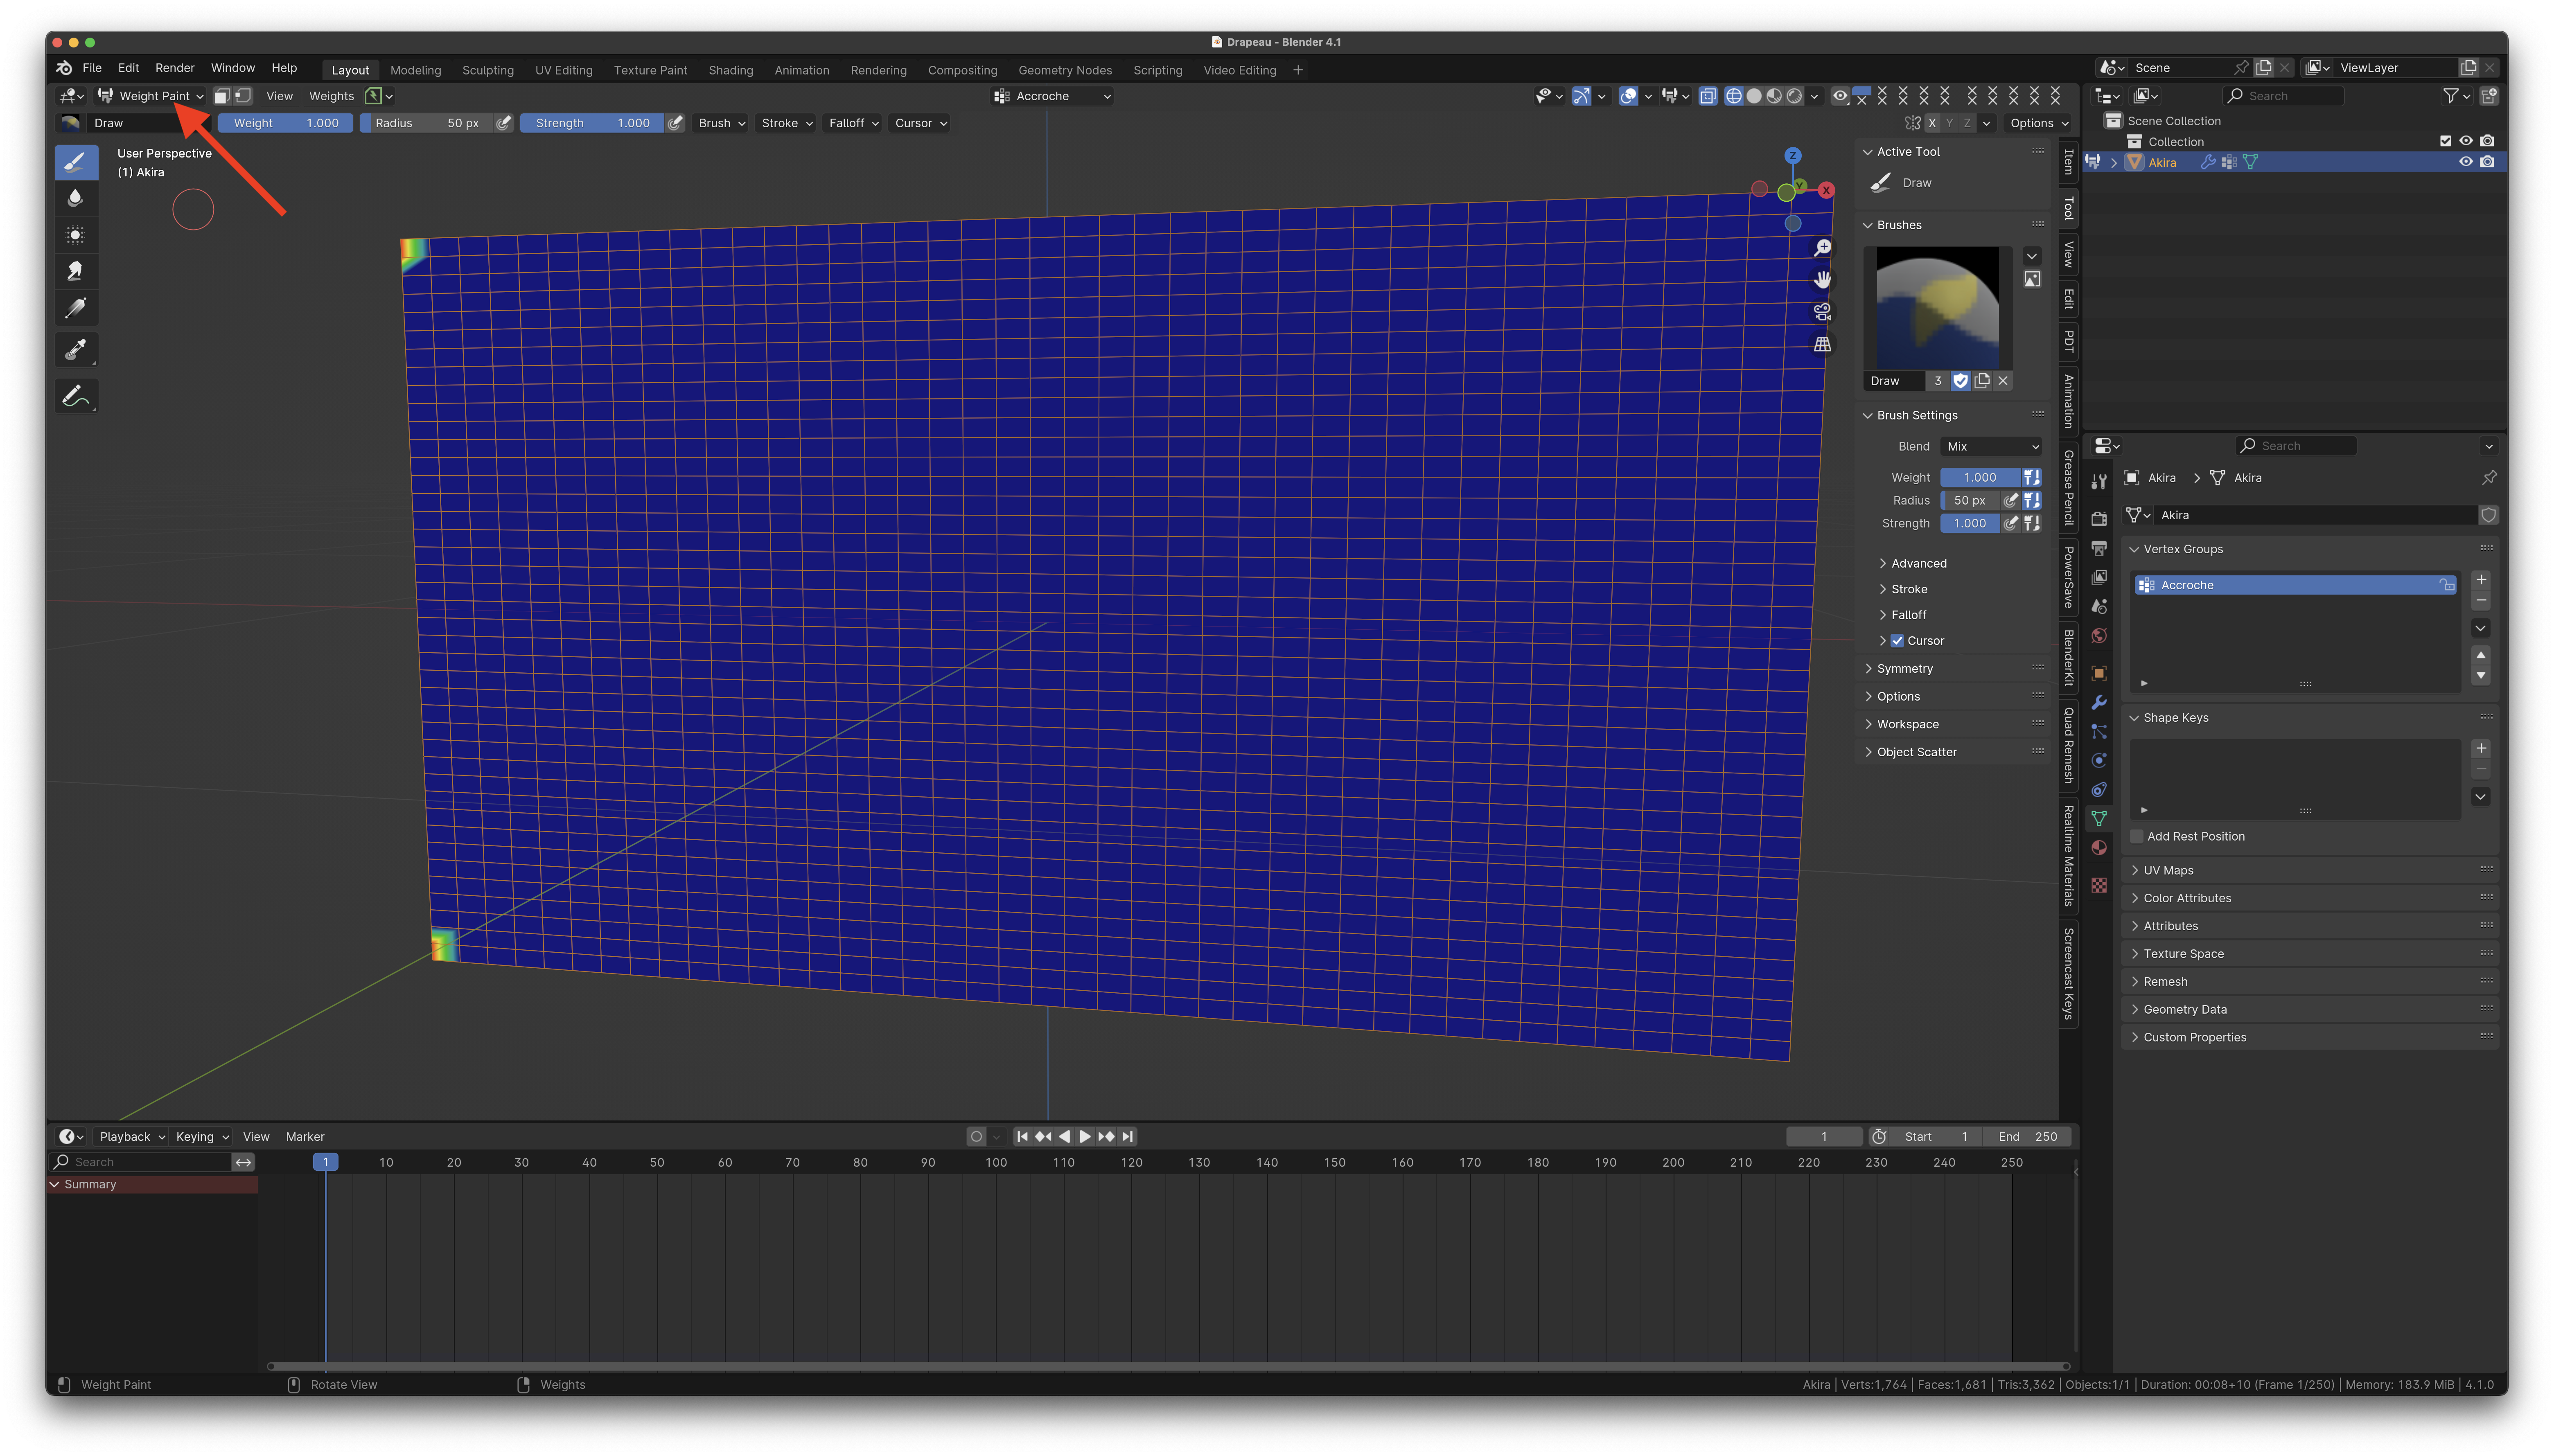
Task: Click the viewport zoom magnifier icon
Action: [x=1823, y=248]
